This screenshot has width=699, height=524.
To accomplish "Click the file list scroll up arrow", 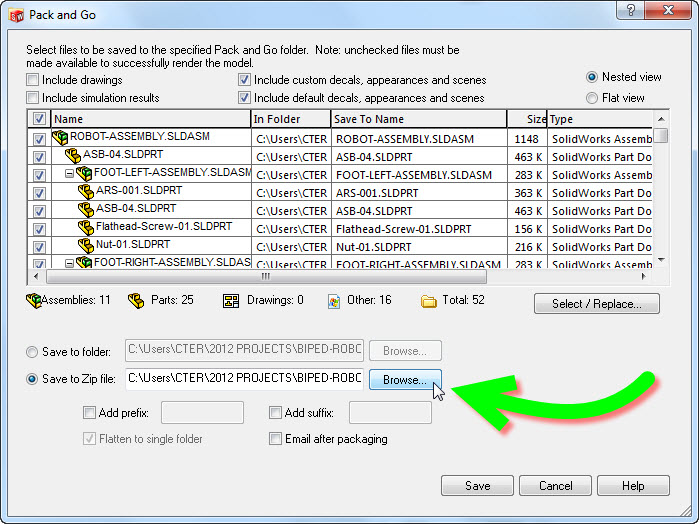I will 661,119.
